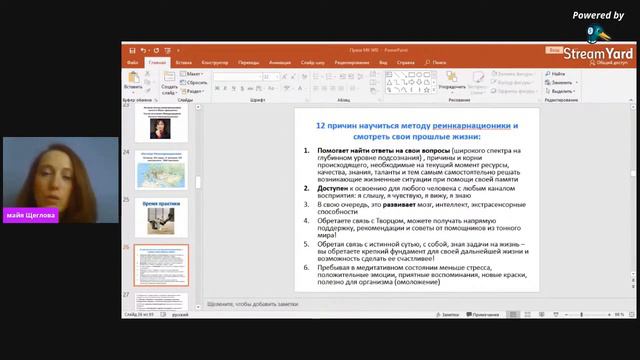Viewport: 640px width, 360px height.
Task: Switch to slide sorter view icon
Action: pos(527,314)
